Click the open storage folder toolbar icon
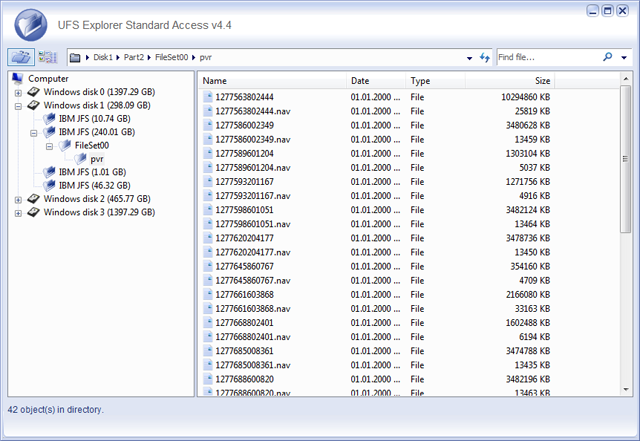This screenshot has height=441, width=640. pos(21,57)
